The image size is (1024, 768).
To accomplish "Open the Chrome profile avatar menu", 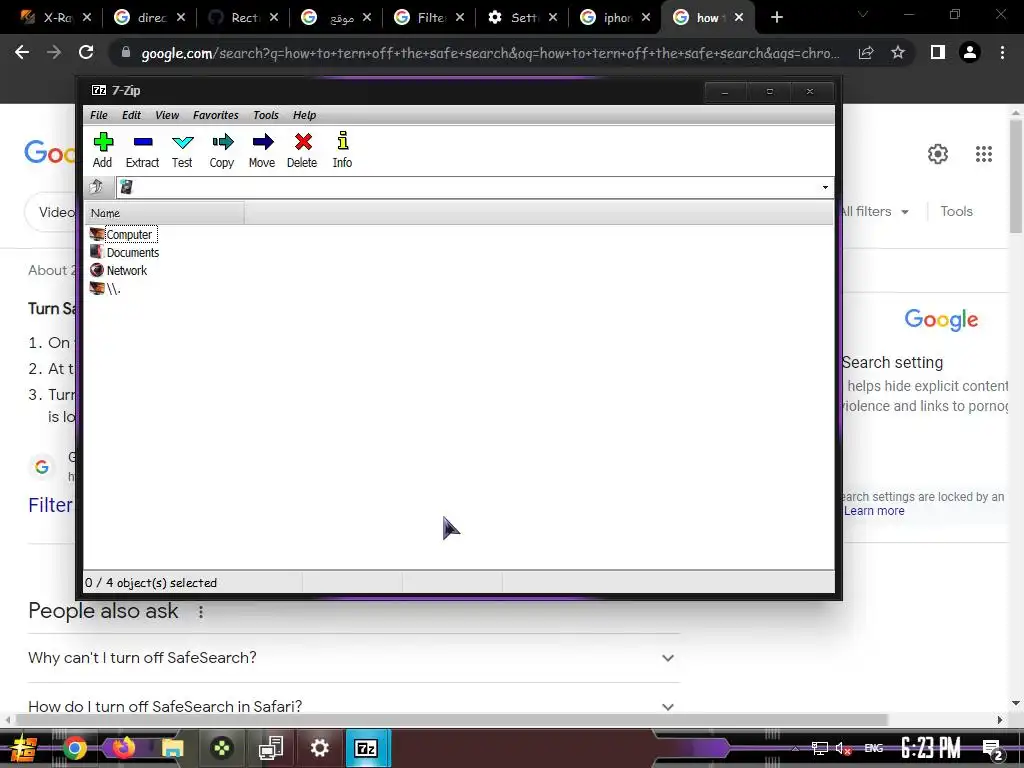I will [970, 52].
